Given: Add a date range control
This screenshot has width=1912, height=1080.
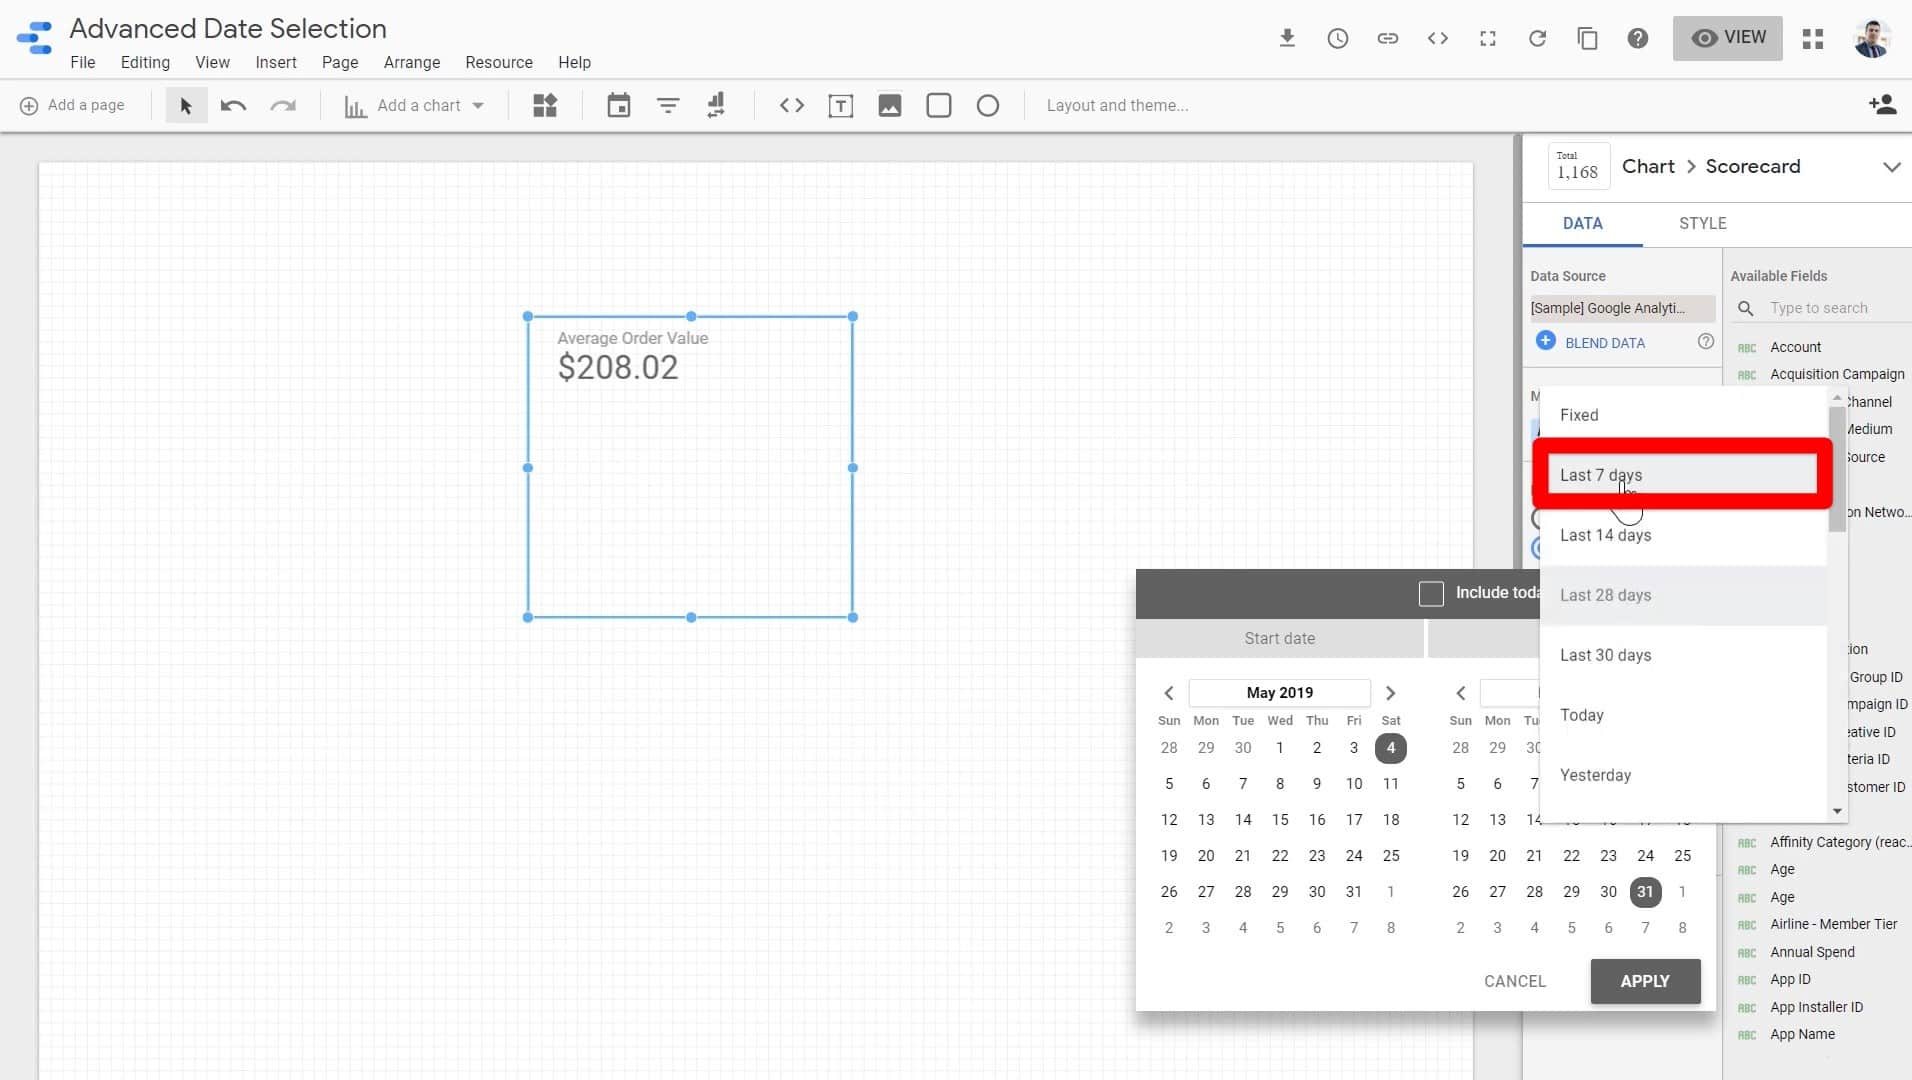Looking at the screenshot, I should pos(618,105).
